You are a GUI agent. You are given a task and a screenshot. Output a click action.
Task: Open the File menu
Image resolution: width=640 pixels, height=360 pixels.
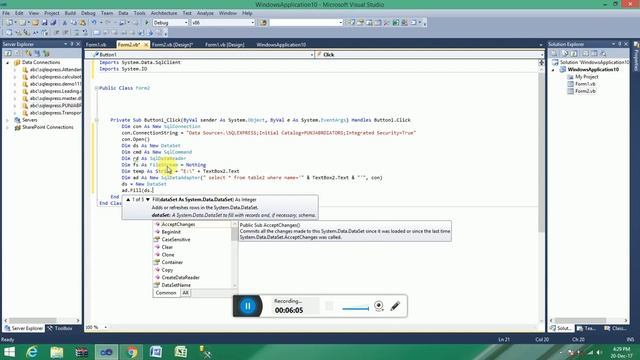(6, 13)
